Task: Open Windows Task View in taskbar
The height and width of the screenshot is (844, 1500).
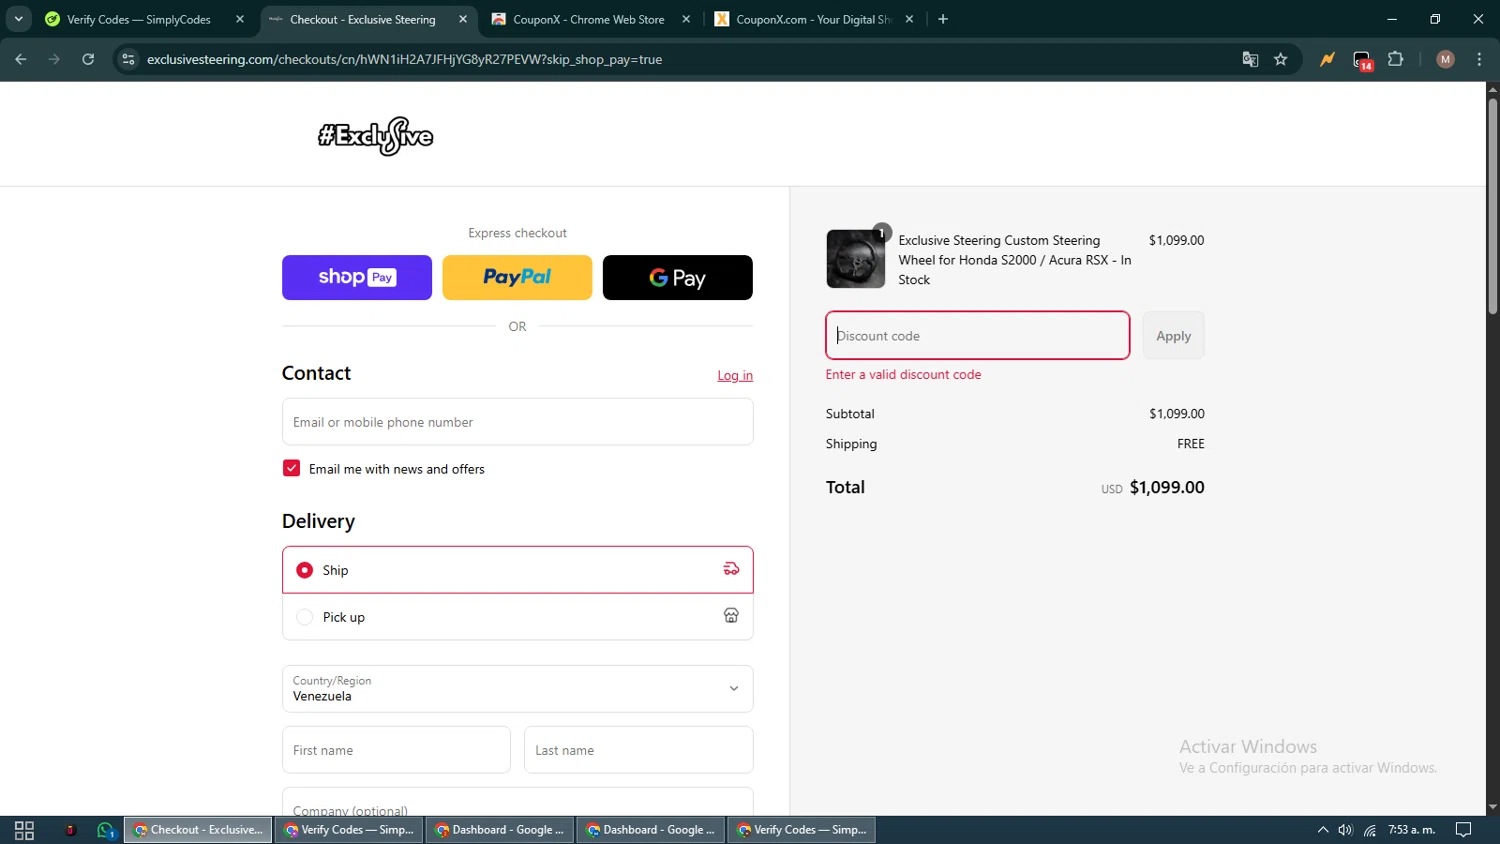Action: pos(24,830)
